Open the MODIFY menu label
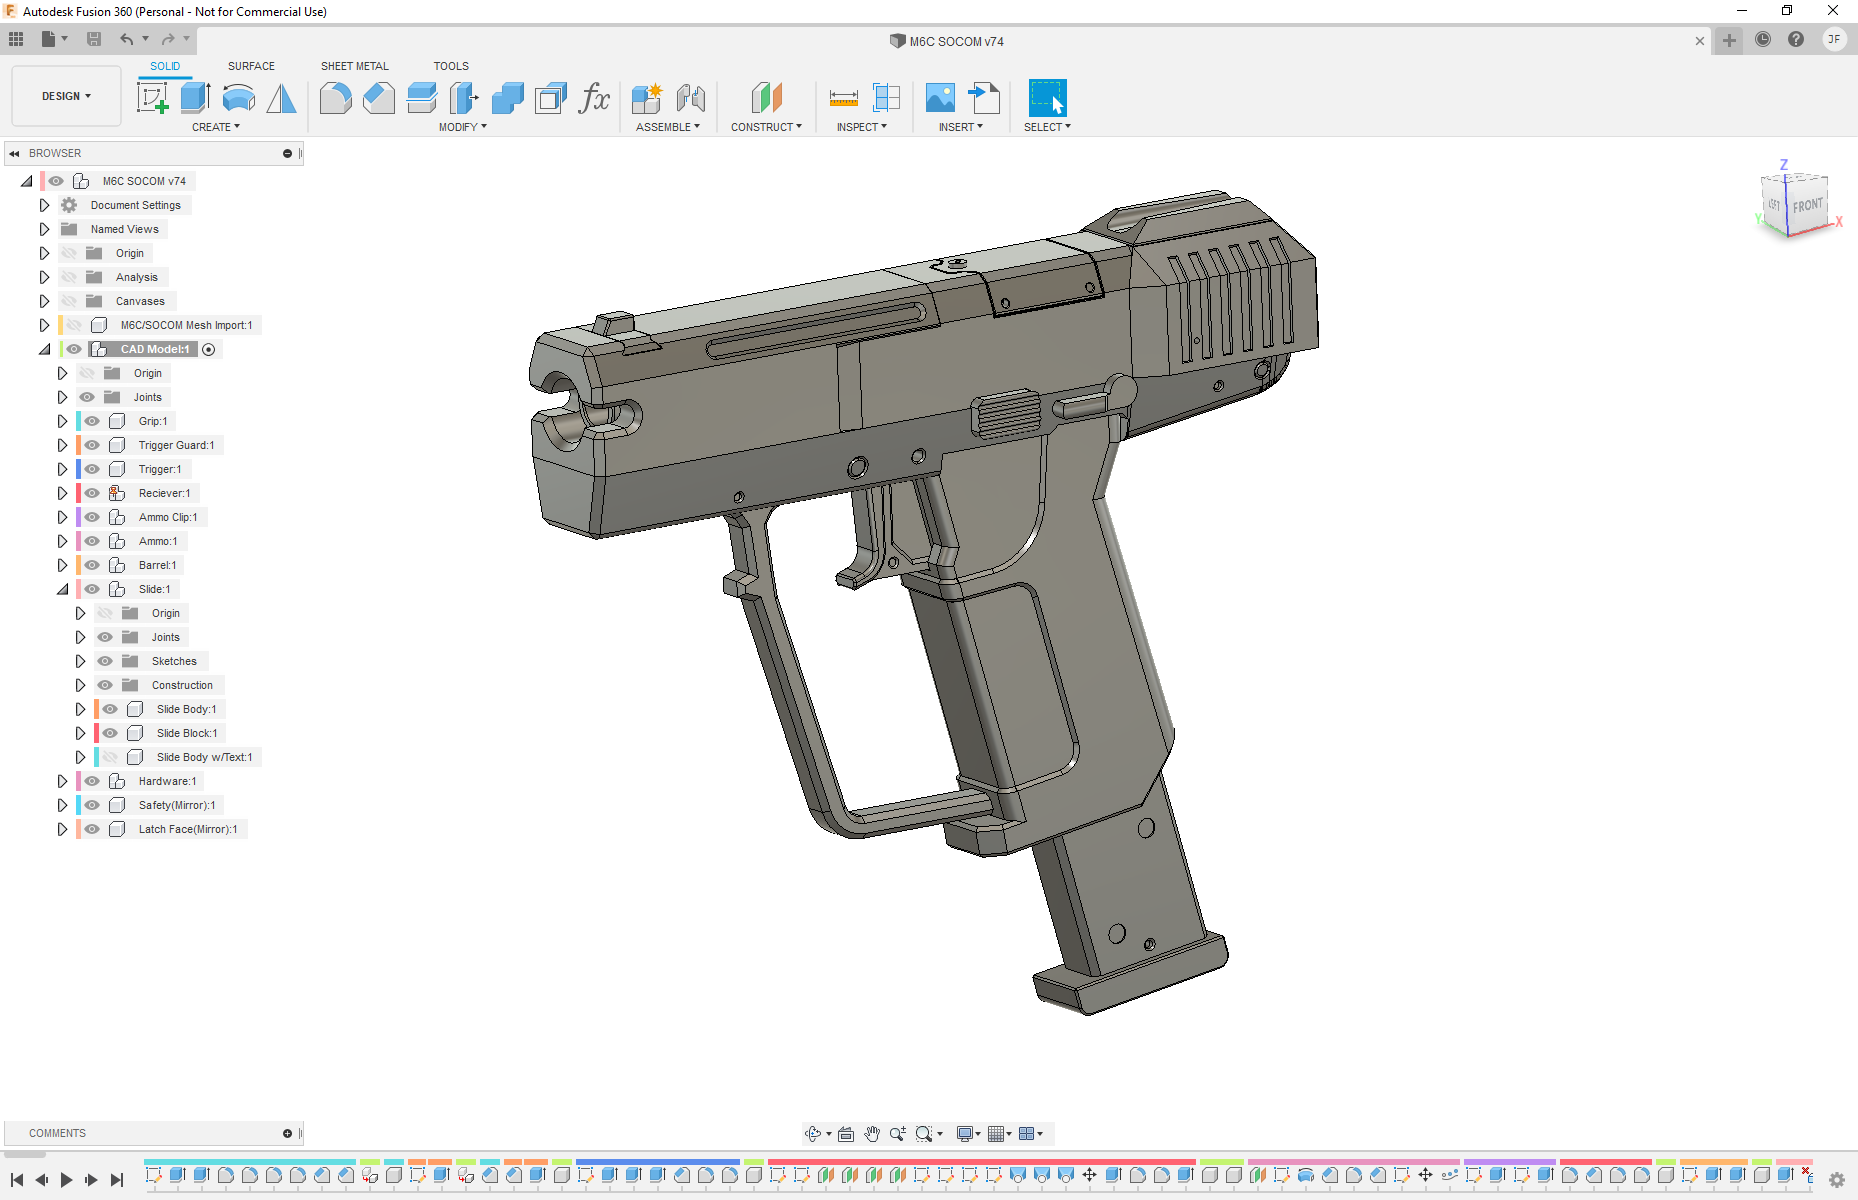Screen dimensions: 1858x1200 [462, 127]
